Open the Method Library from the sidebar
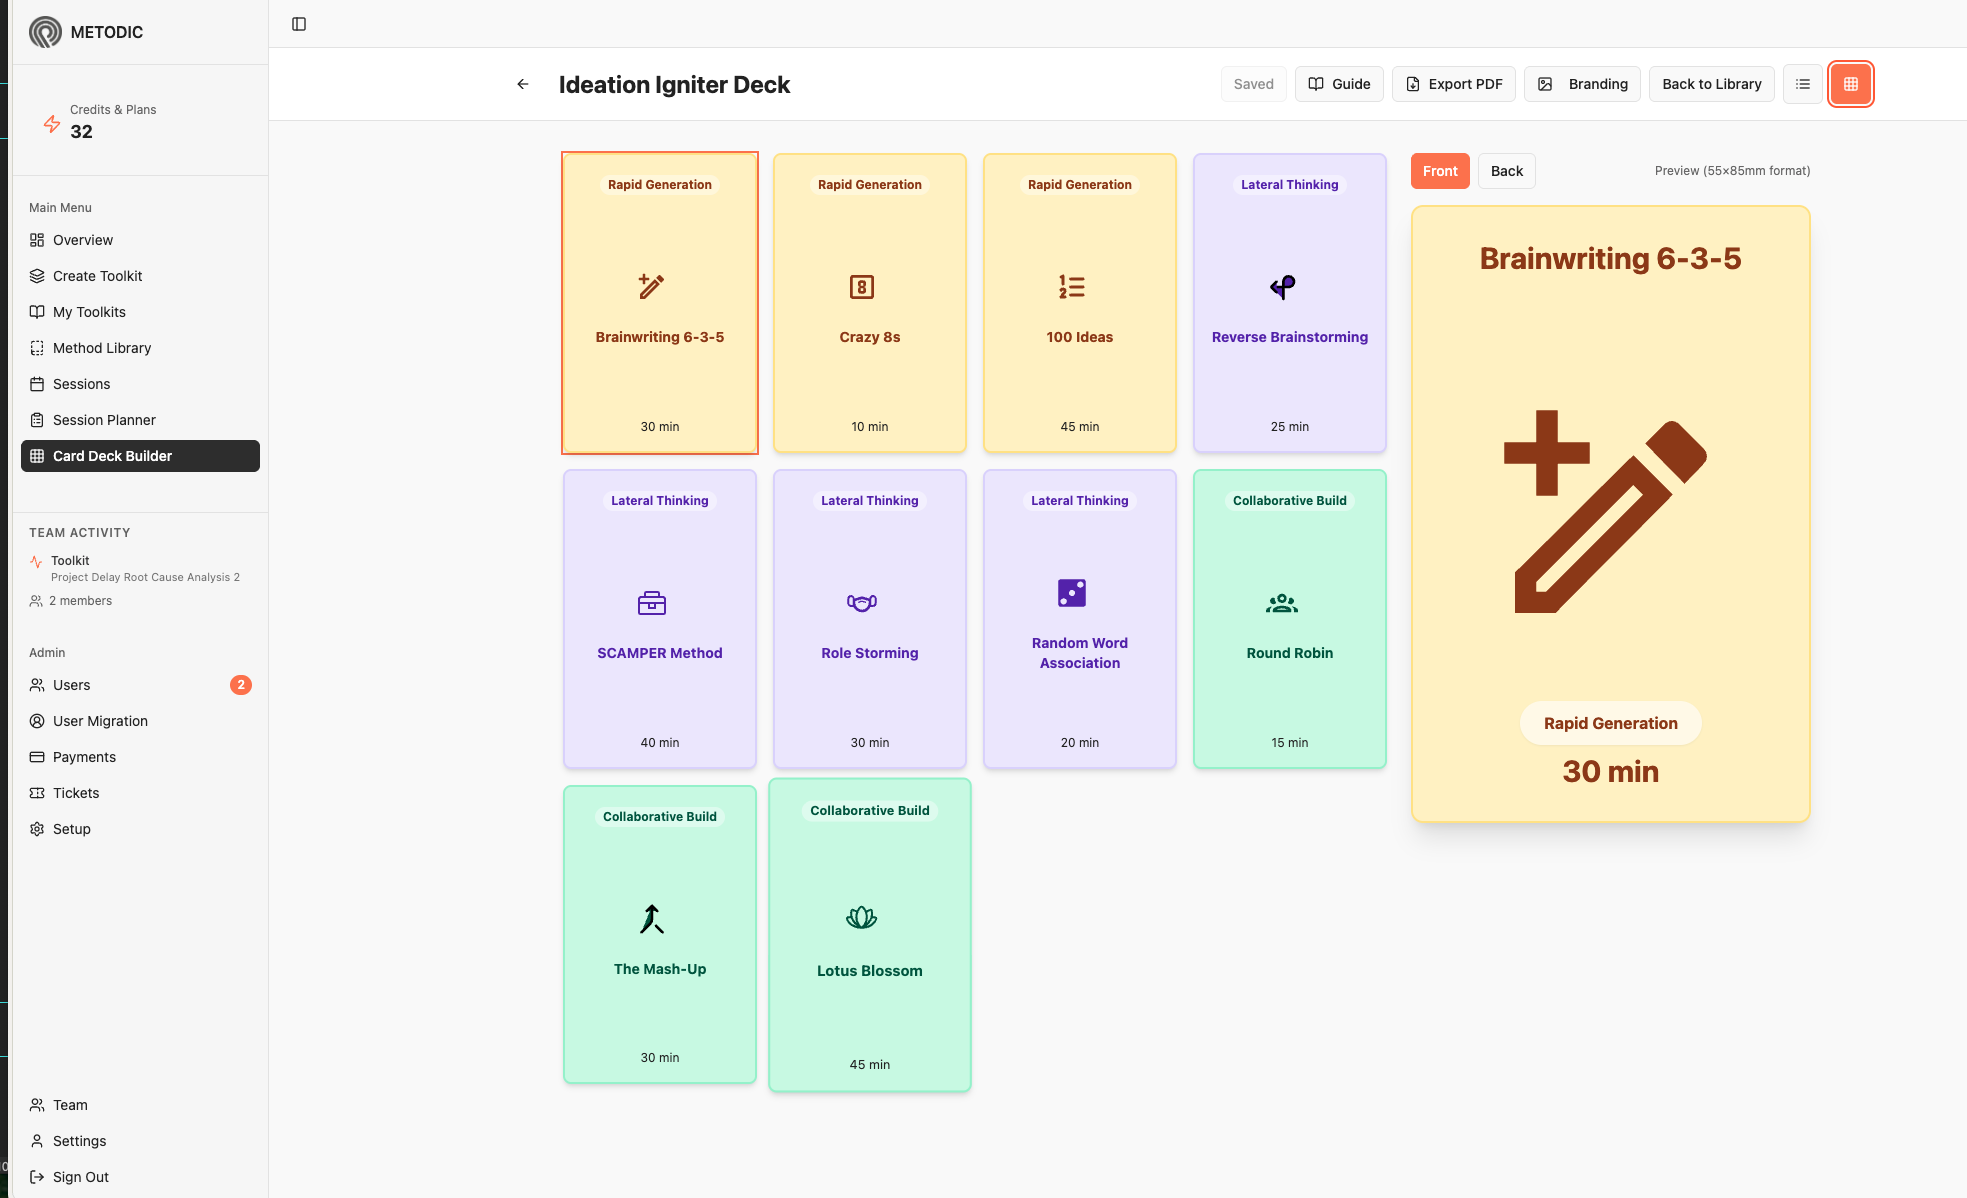This screenshot has width=1967, height=1198. click(x=101, y=347)
